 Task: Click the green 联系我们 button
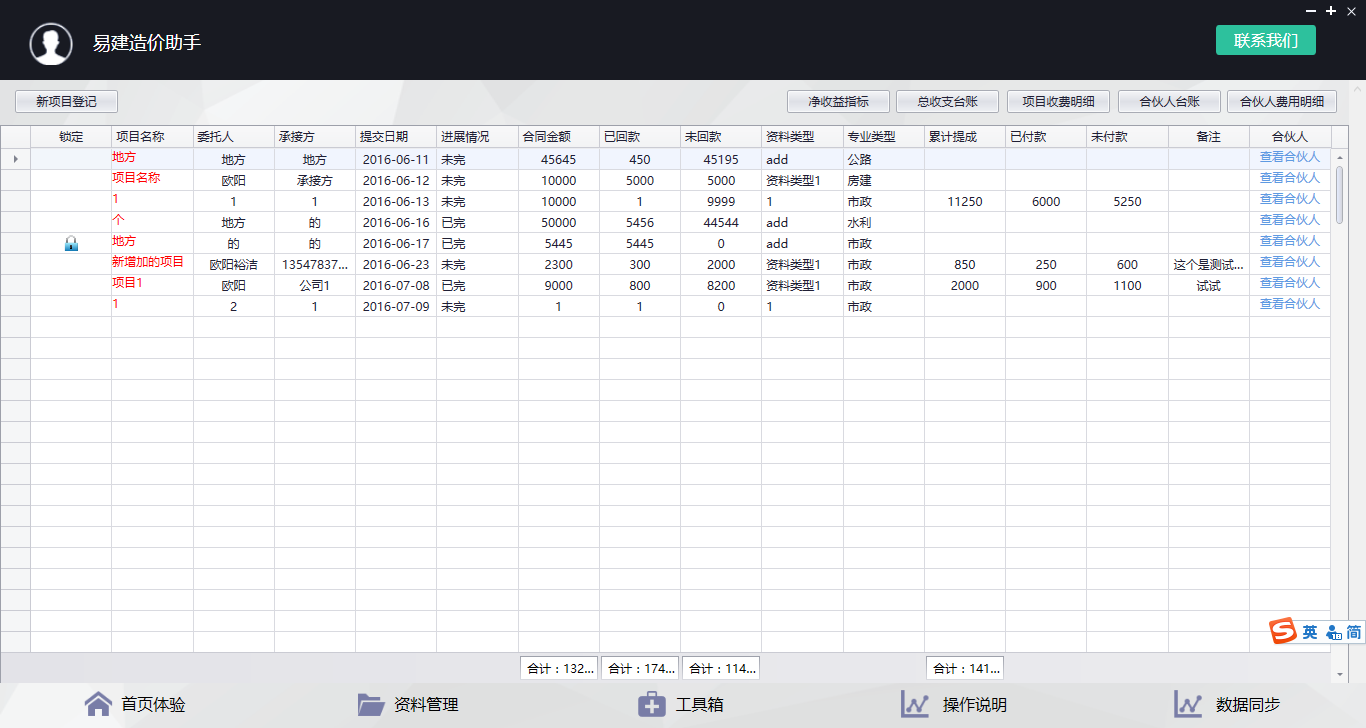click(x=1266, y=40)
